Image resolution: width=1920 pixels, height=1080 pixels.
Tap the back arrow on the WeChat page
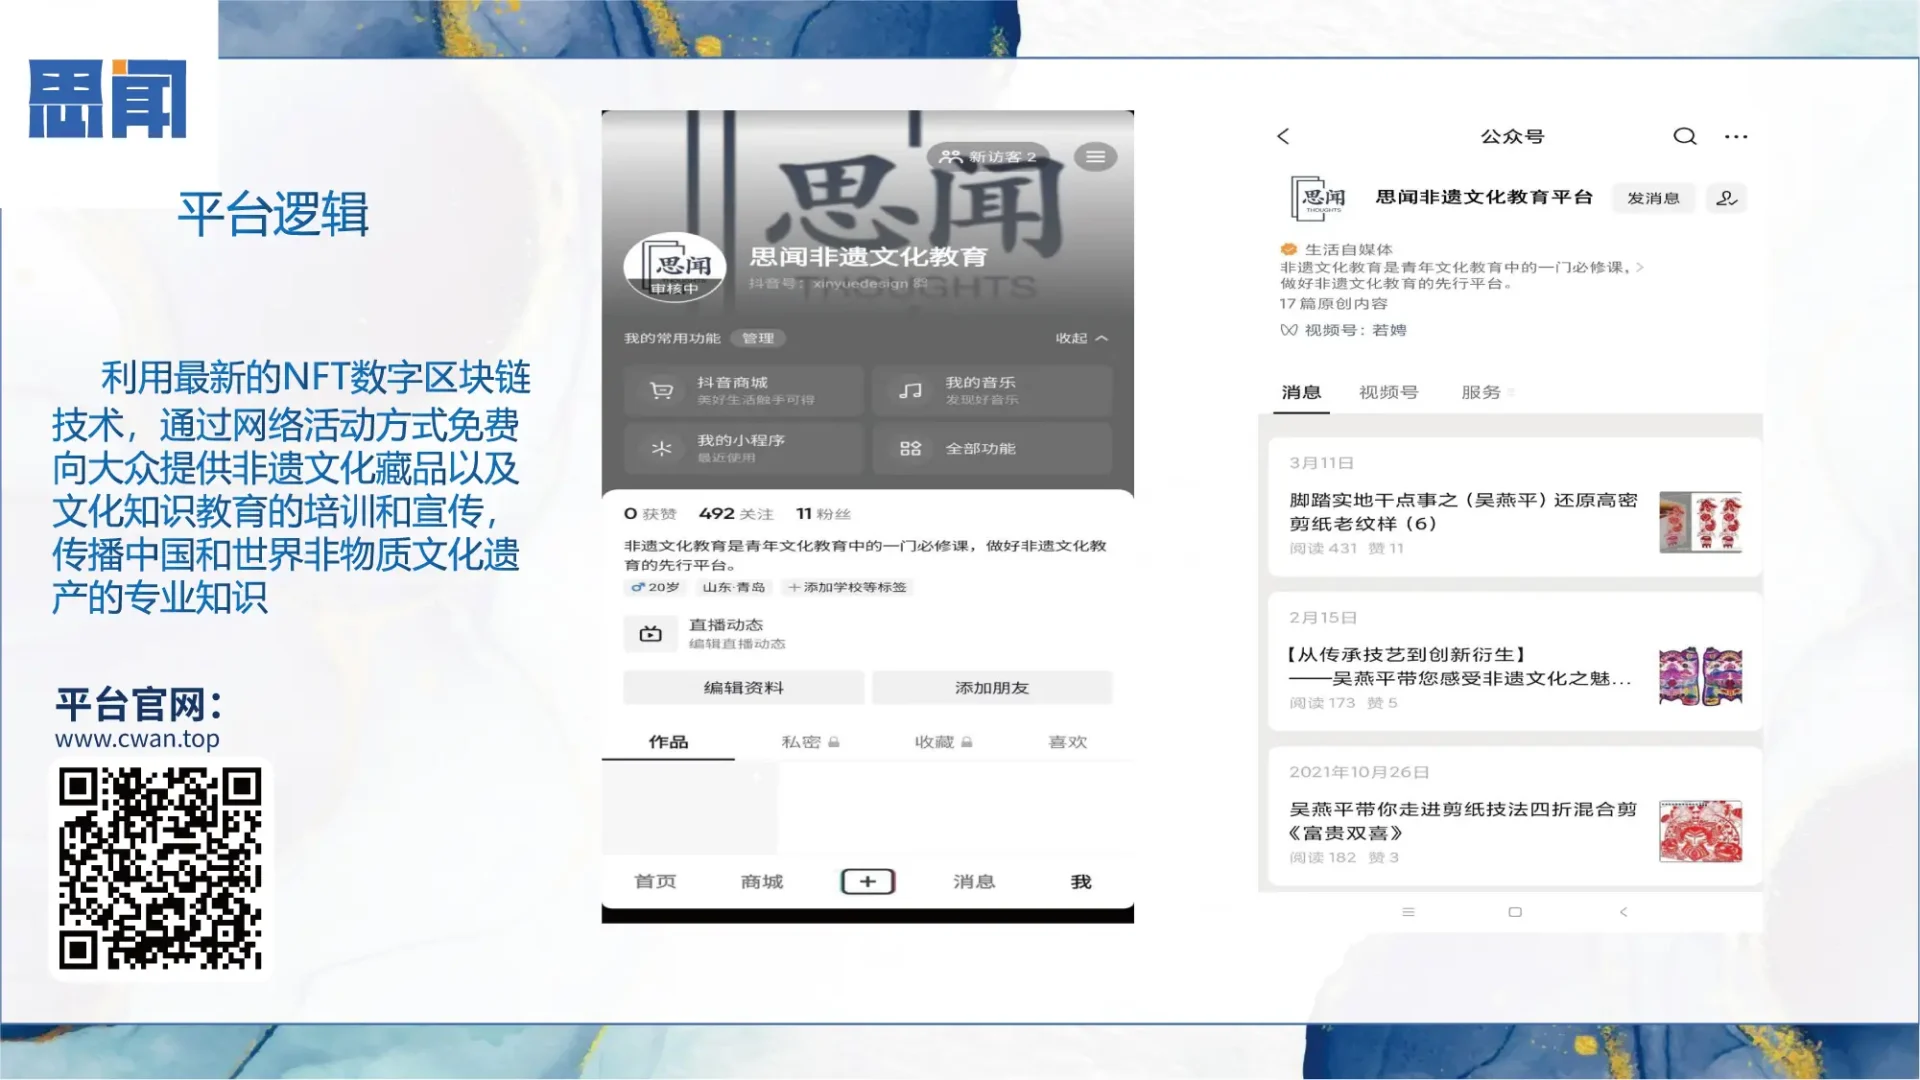coord(1283,136)
